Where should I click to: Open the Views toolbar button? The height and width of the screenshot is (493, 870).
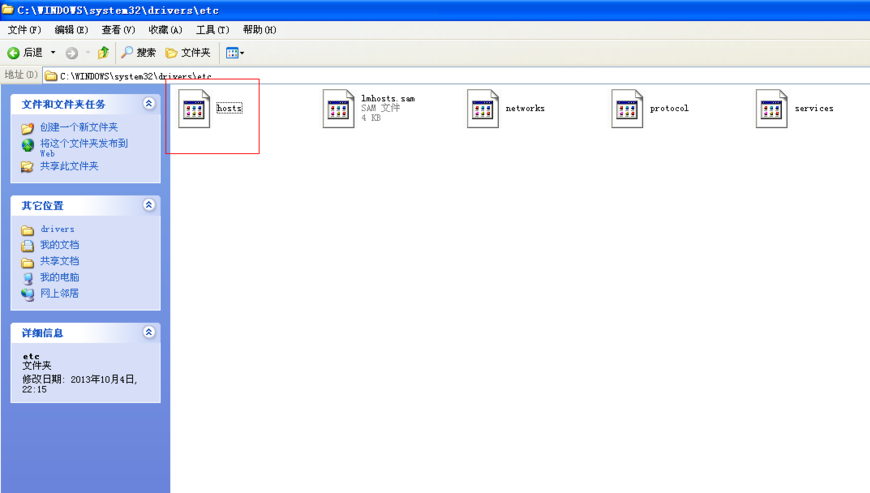tap(235, 53)
